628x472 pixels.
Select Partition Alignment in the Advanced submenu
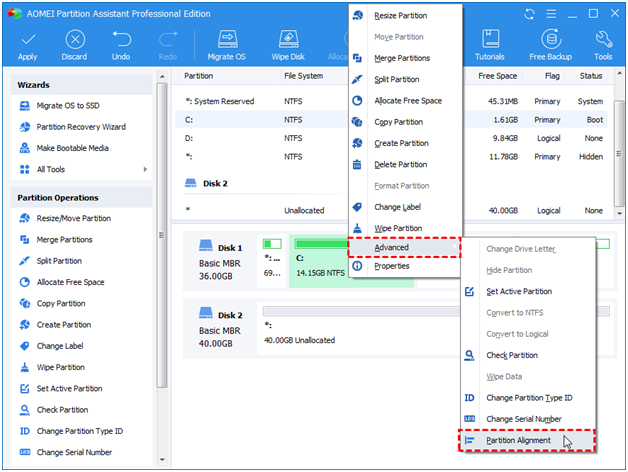click(x=527, y=440)
